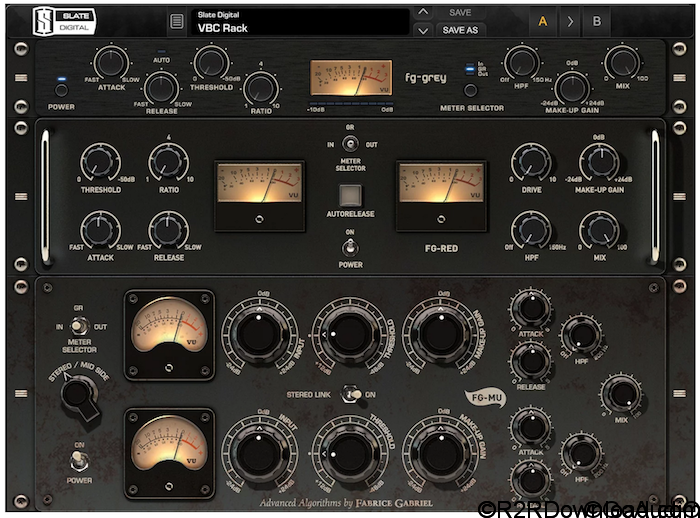Open the preset list menu icon
This screenshot has width=700, height=518.
177,21
